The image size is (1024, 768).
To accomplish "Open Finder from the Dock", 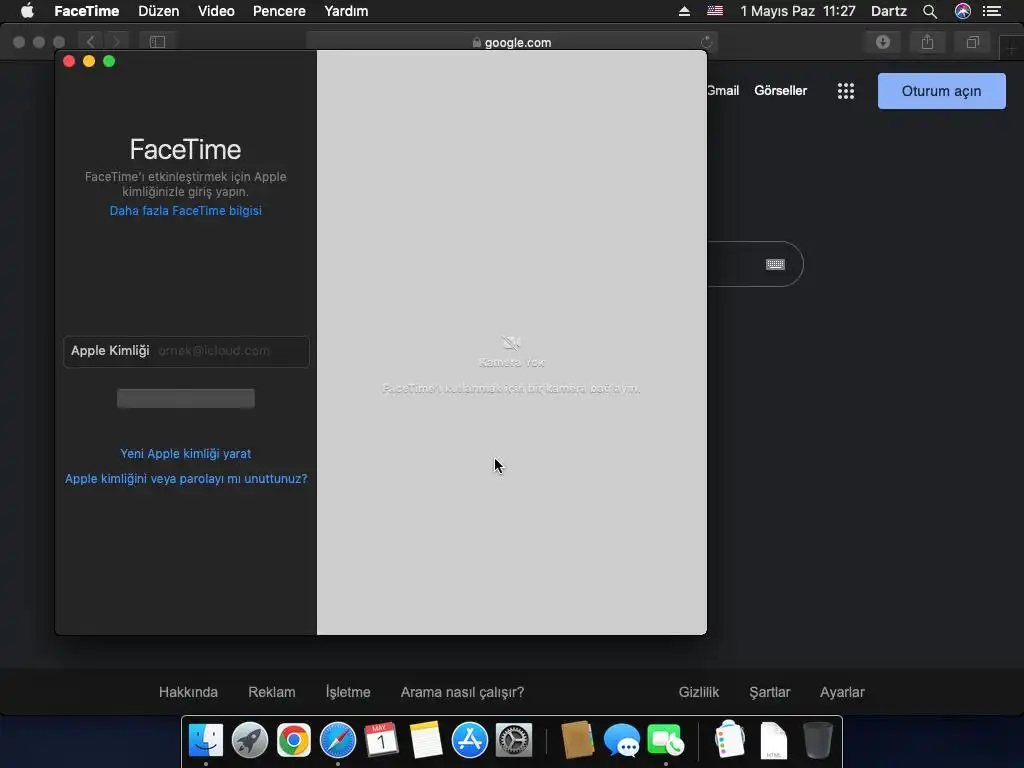I will click(206, 741).
